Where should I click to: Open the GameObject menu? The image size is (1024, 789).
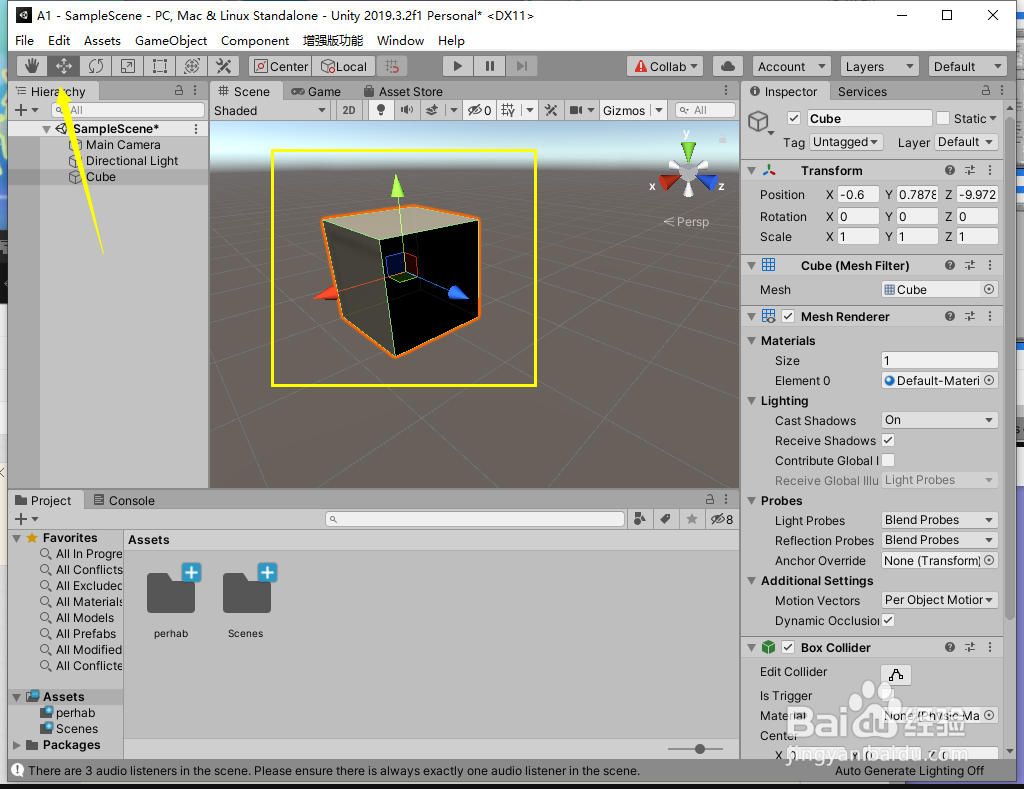coord(170,40)
